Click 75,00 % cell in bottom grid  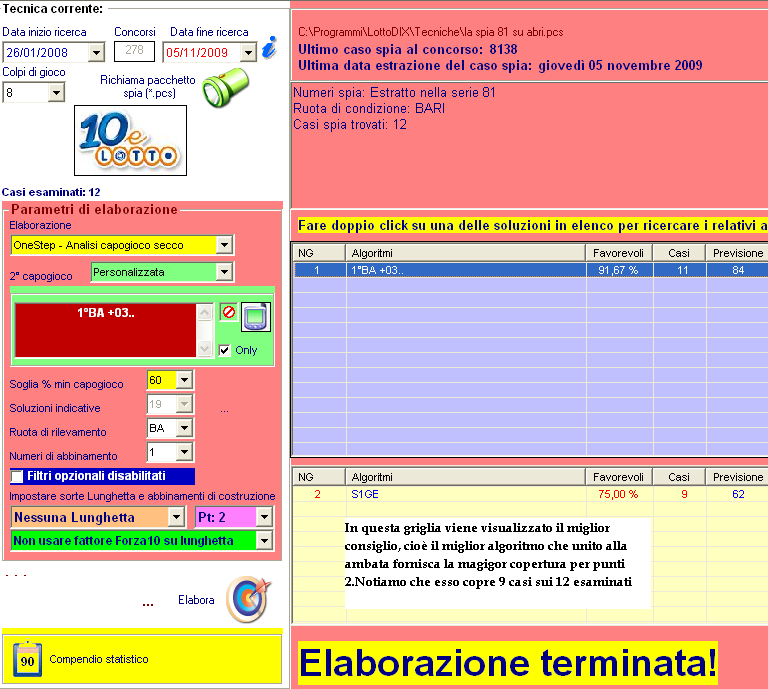(618, 494)
